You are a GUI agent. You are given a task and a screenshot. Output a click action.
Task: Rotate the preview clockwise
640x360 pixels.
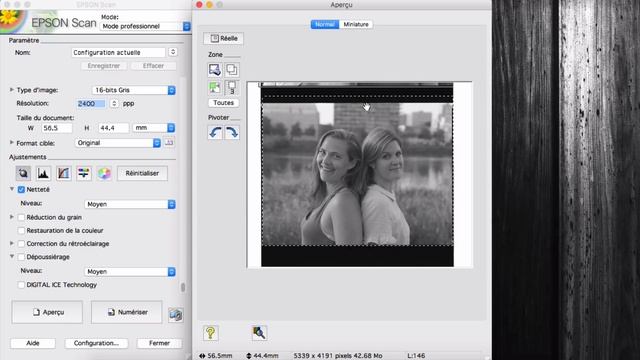(x=232, y=133)
